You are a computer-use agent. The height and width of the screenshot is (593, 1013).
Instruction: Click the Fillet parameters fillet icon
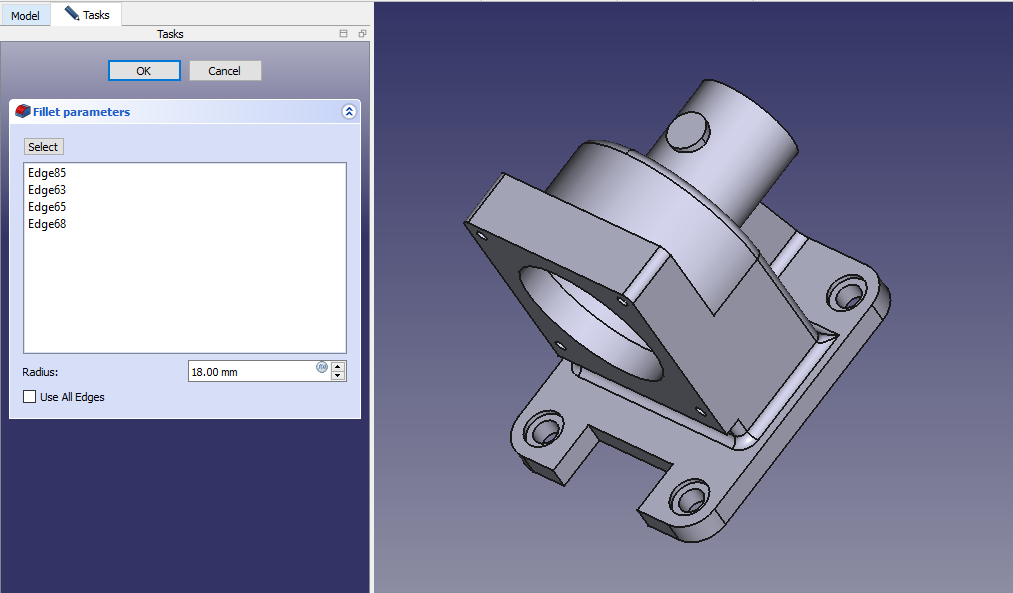pos(22,112)
